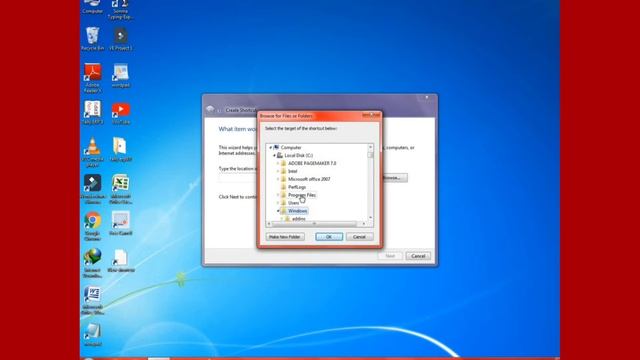The height and width of the screenshot is (360, 640).
Task: Collapse the Windows folder arrow
Action: pos(278,211)
